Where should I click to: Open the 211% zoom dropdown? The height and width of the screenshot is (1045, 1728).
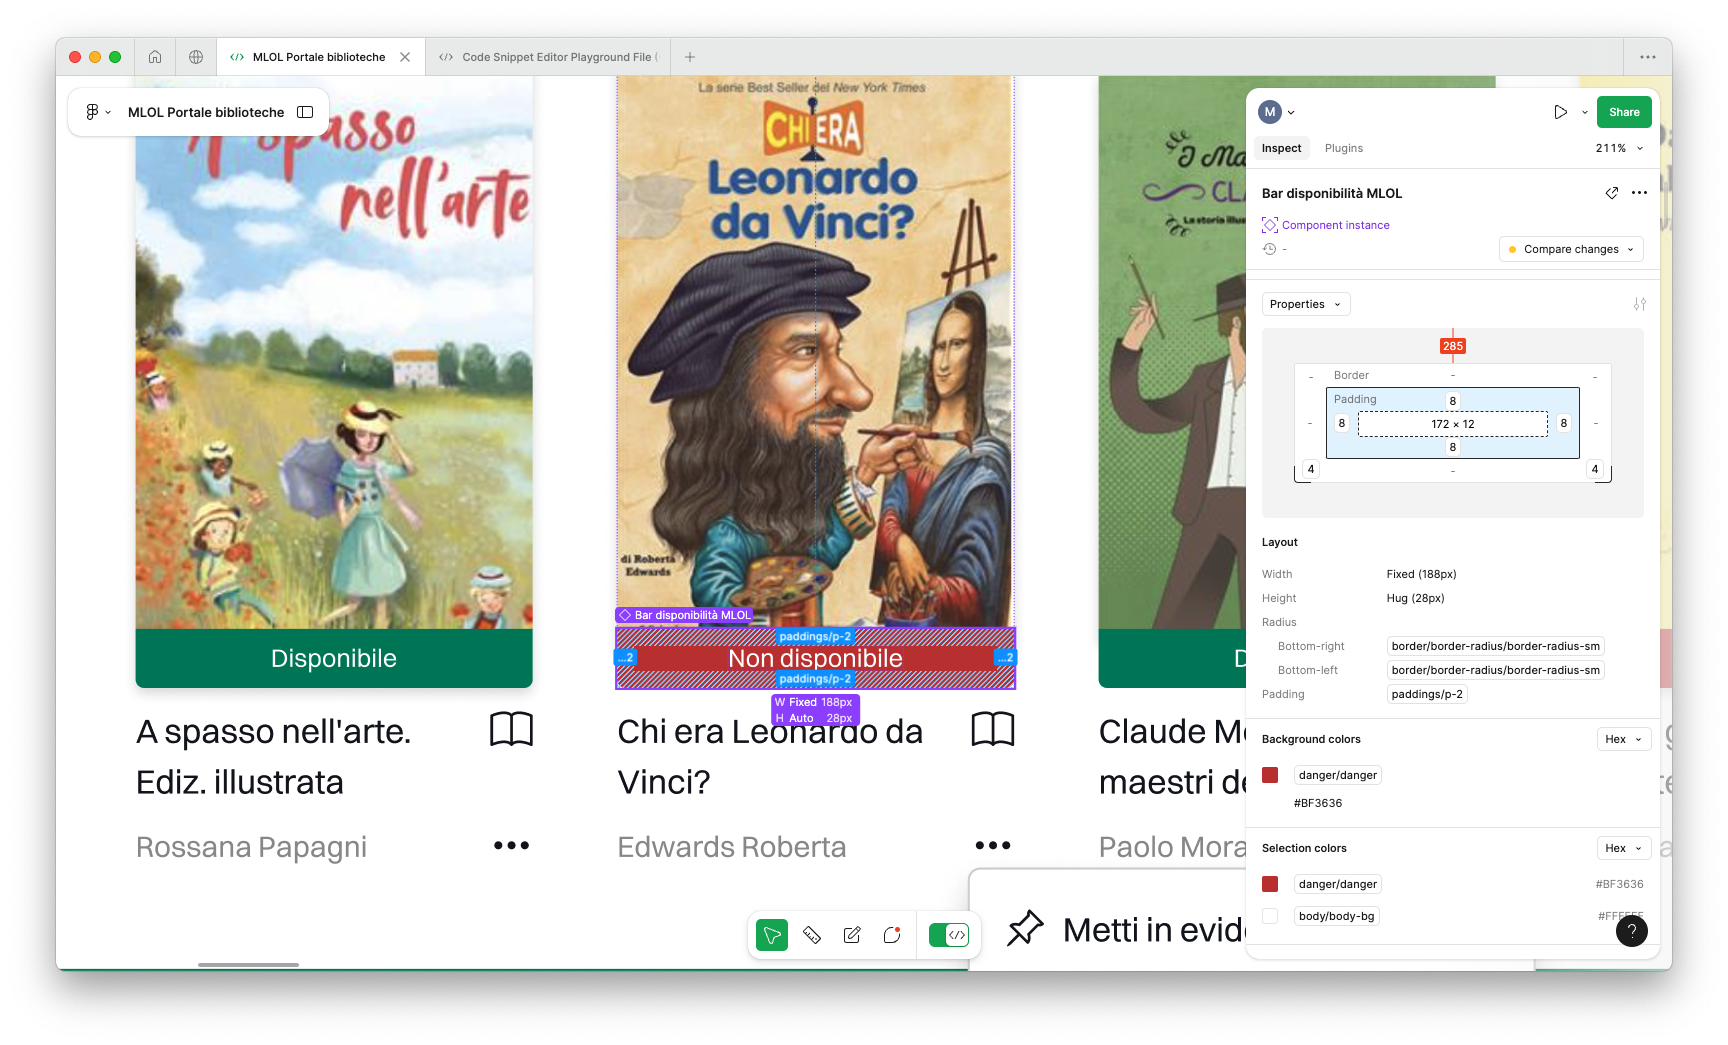tap(1619, 148)
